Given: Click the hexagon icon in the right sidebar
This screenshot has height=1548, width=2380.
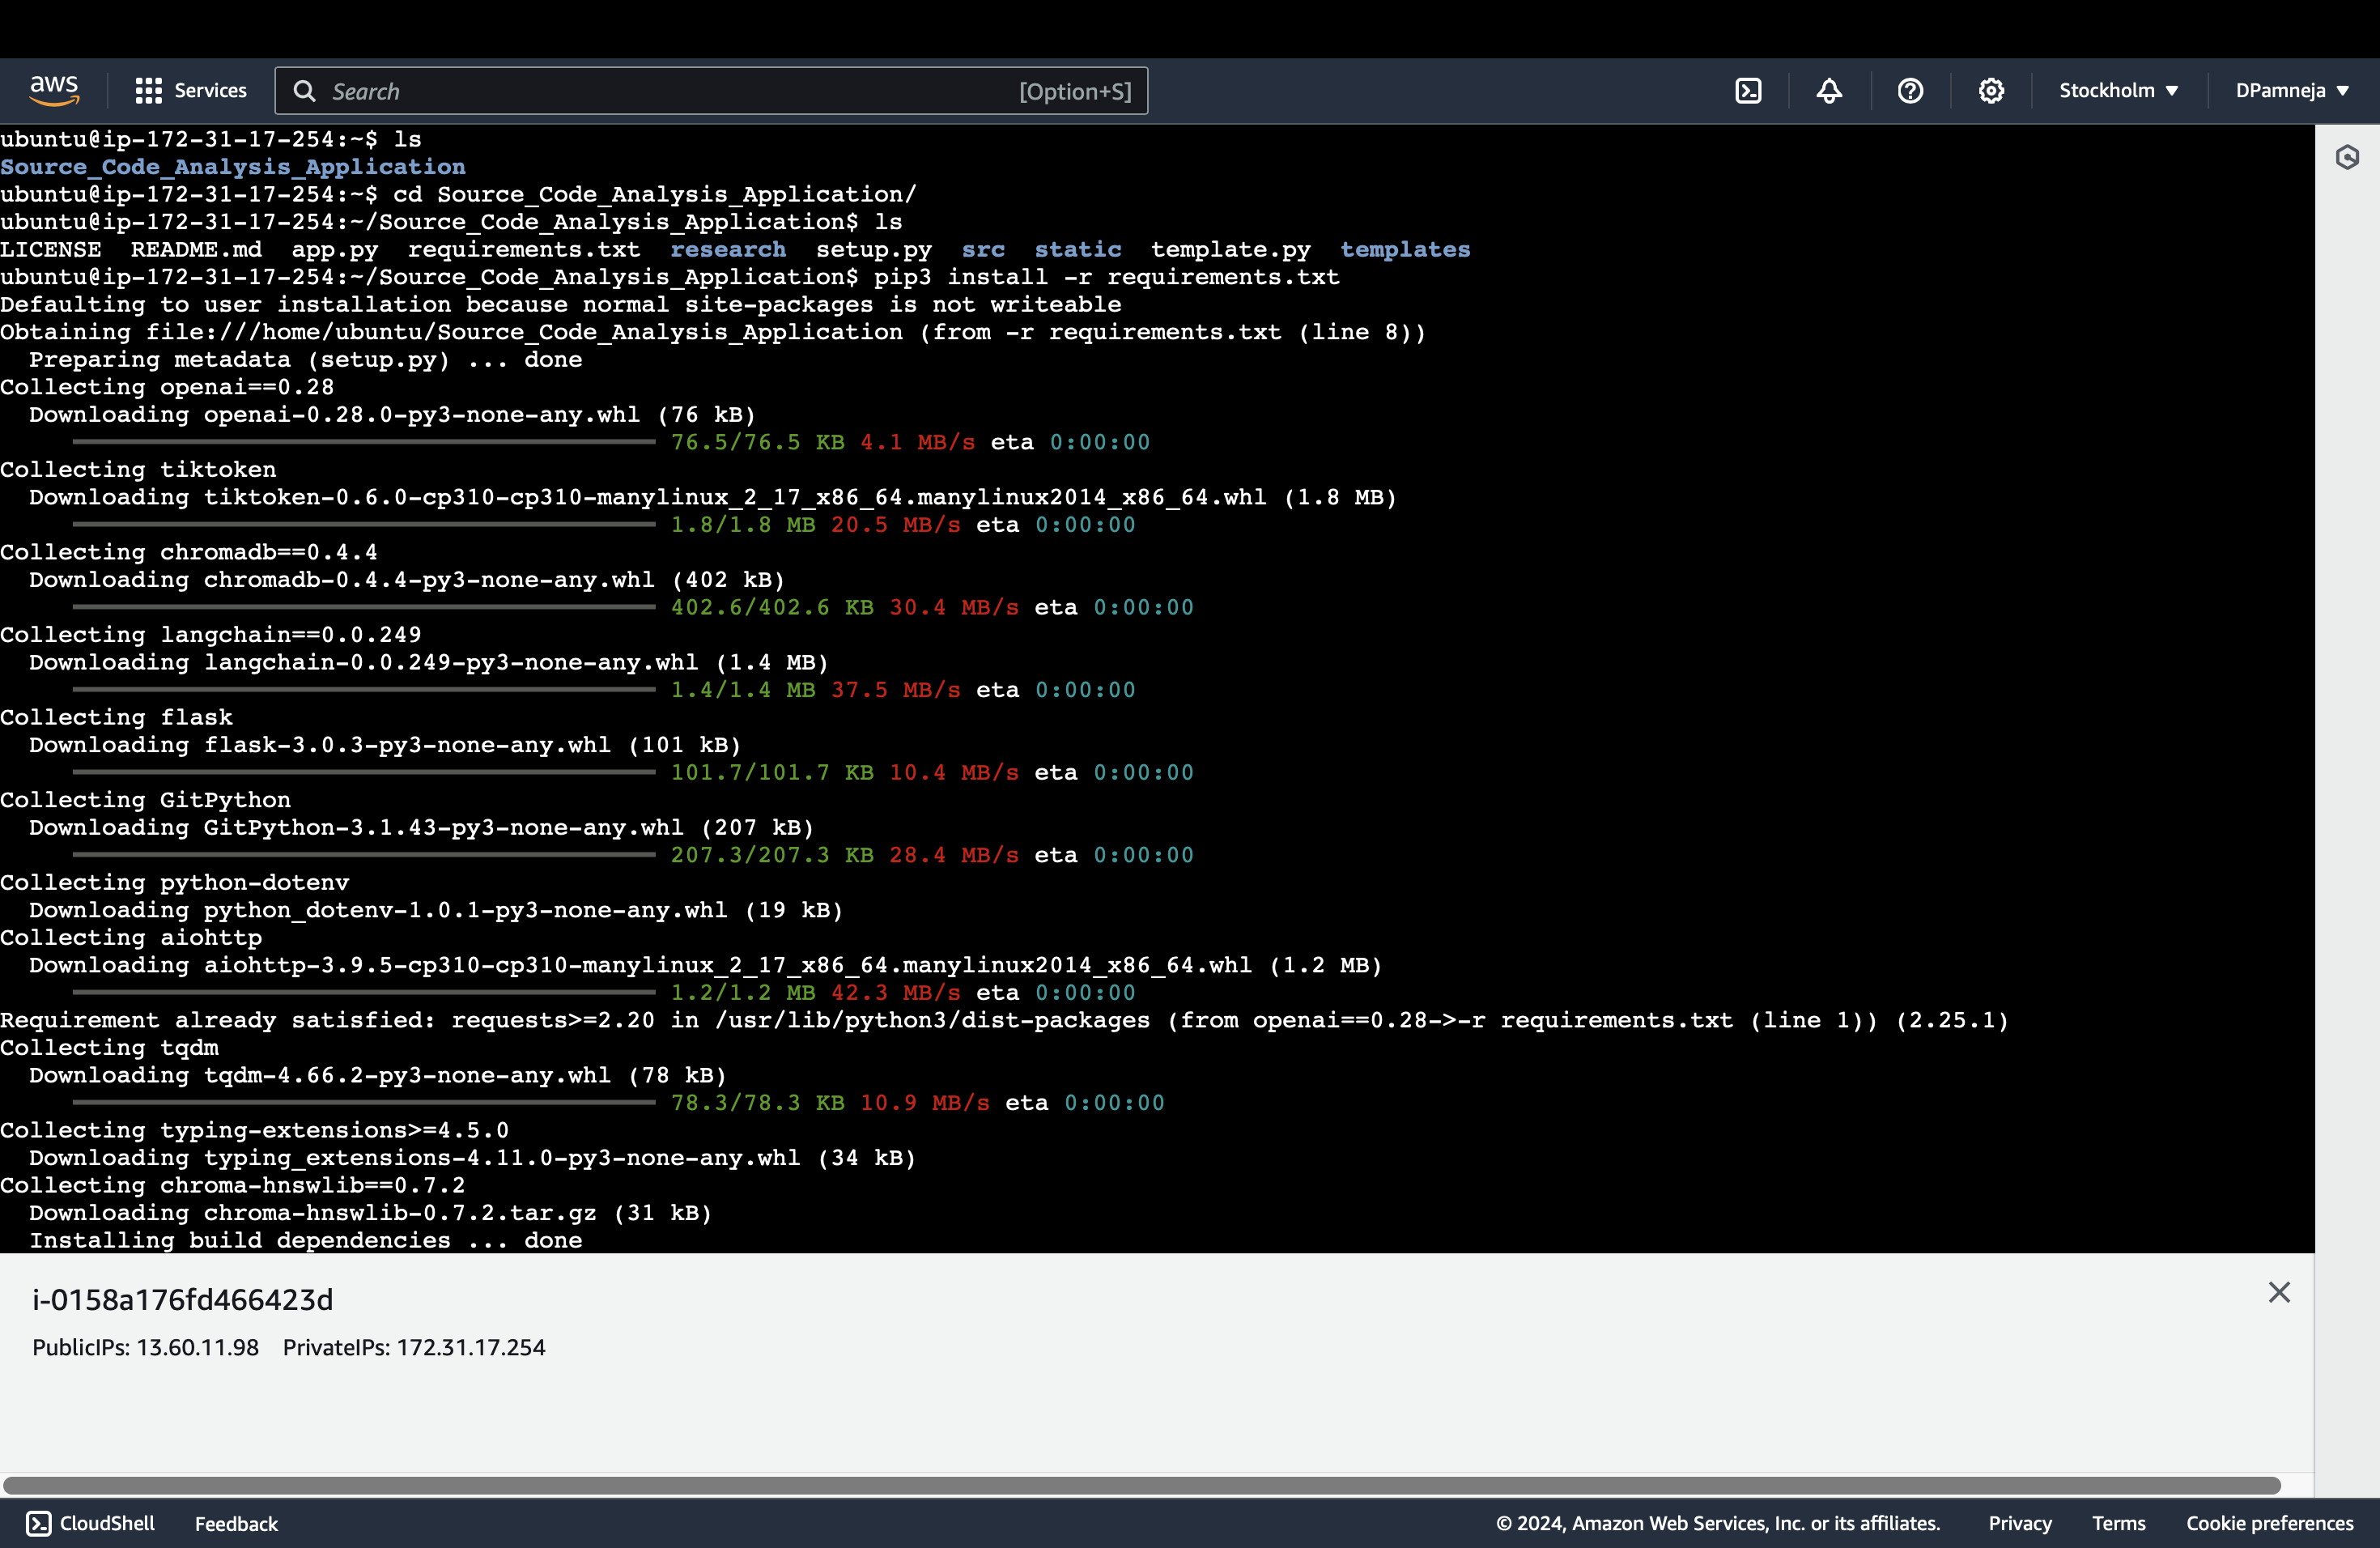Looking at the screenshot, I should tap(2347, 157).
